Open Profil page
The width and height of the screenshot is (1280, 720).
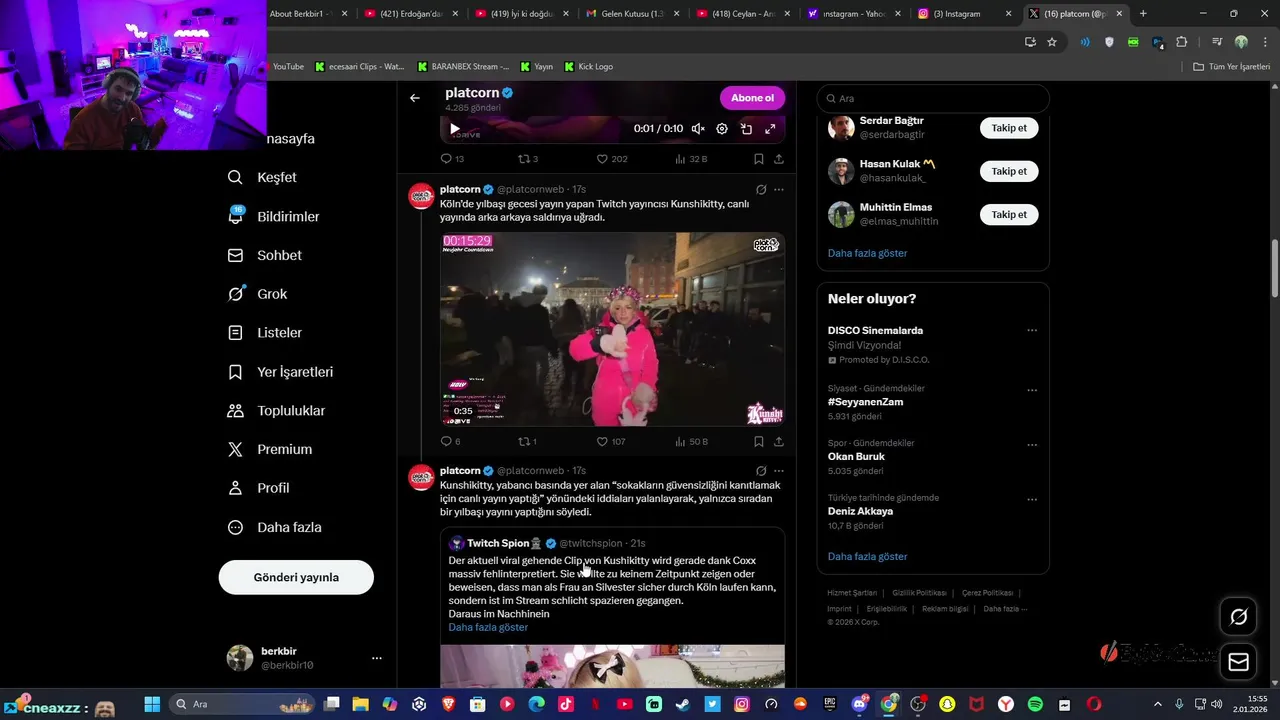259,488
